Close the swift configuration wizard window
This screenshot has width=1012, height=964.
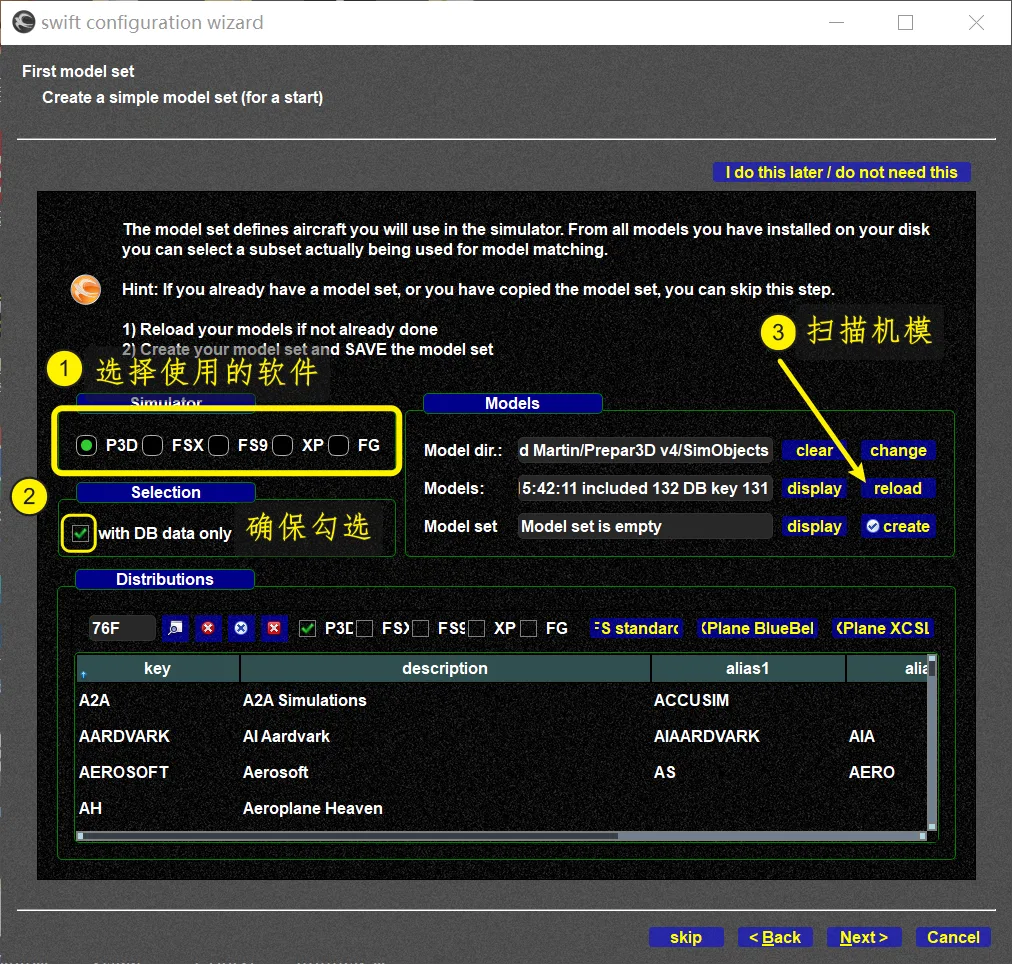[x=977, y=23]
